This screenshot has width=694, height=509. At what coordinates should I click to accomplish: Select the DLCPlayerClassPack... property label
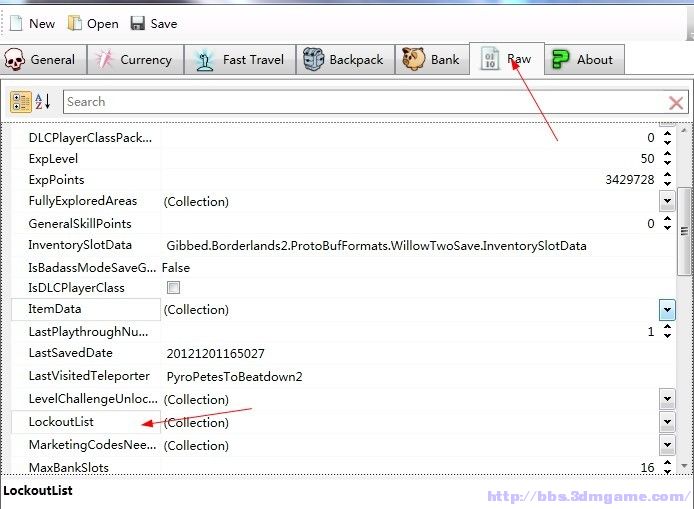[90, 138]
